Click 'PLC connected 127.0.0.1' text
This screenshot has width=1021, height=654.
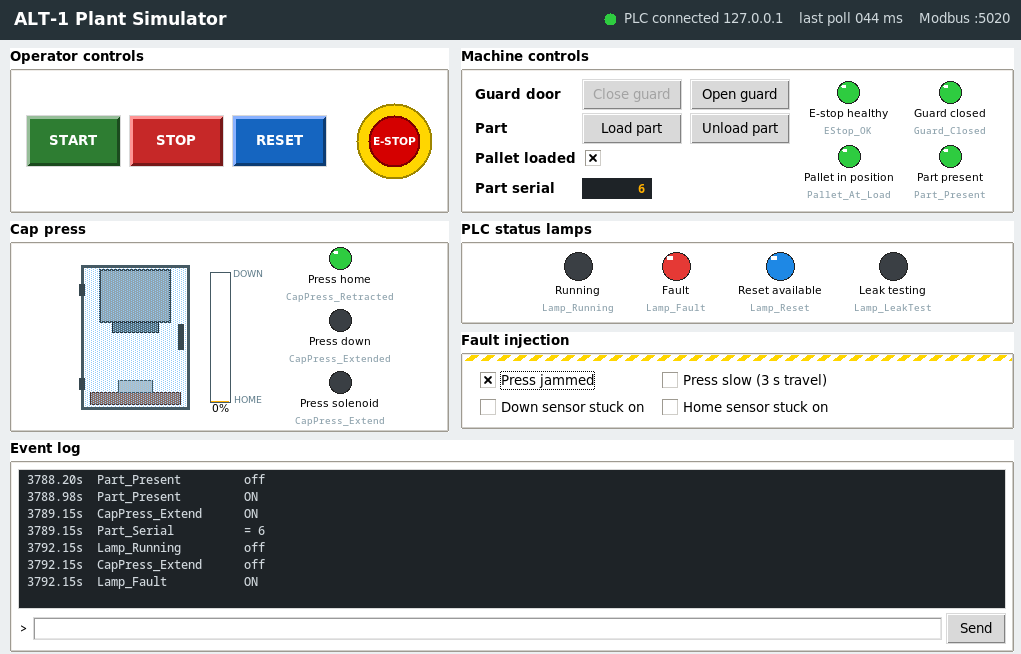(x=703, y=18)
